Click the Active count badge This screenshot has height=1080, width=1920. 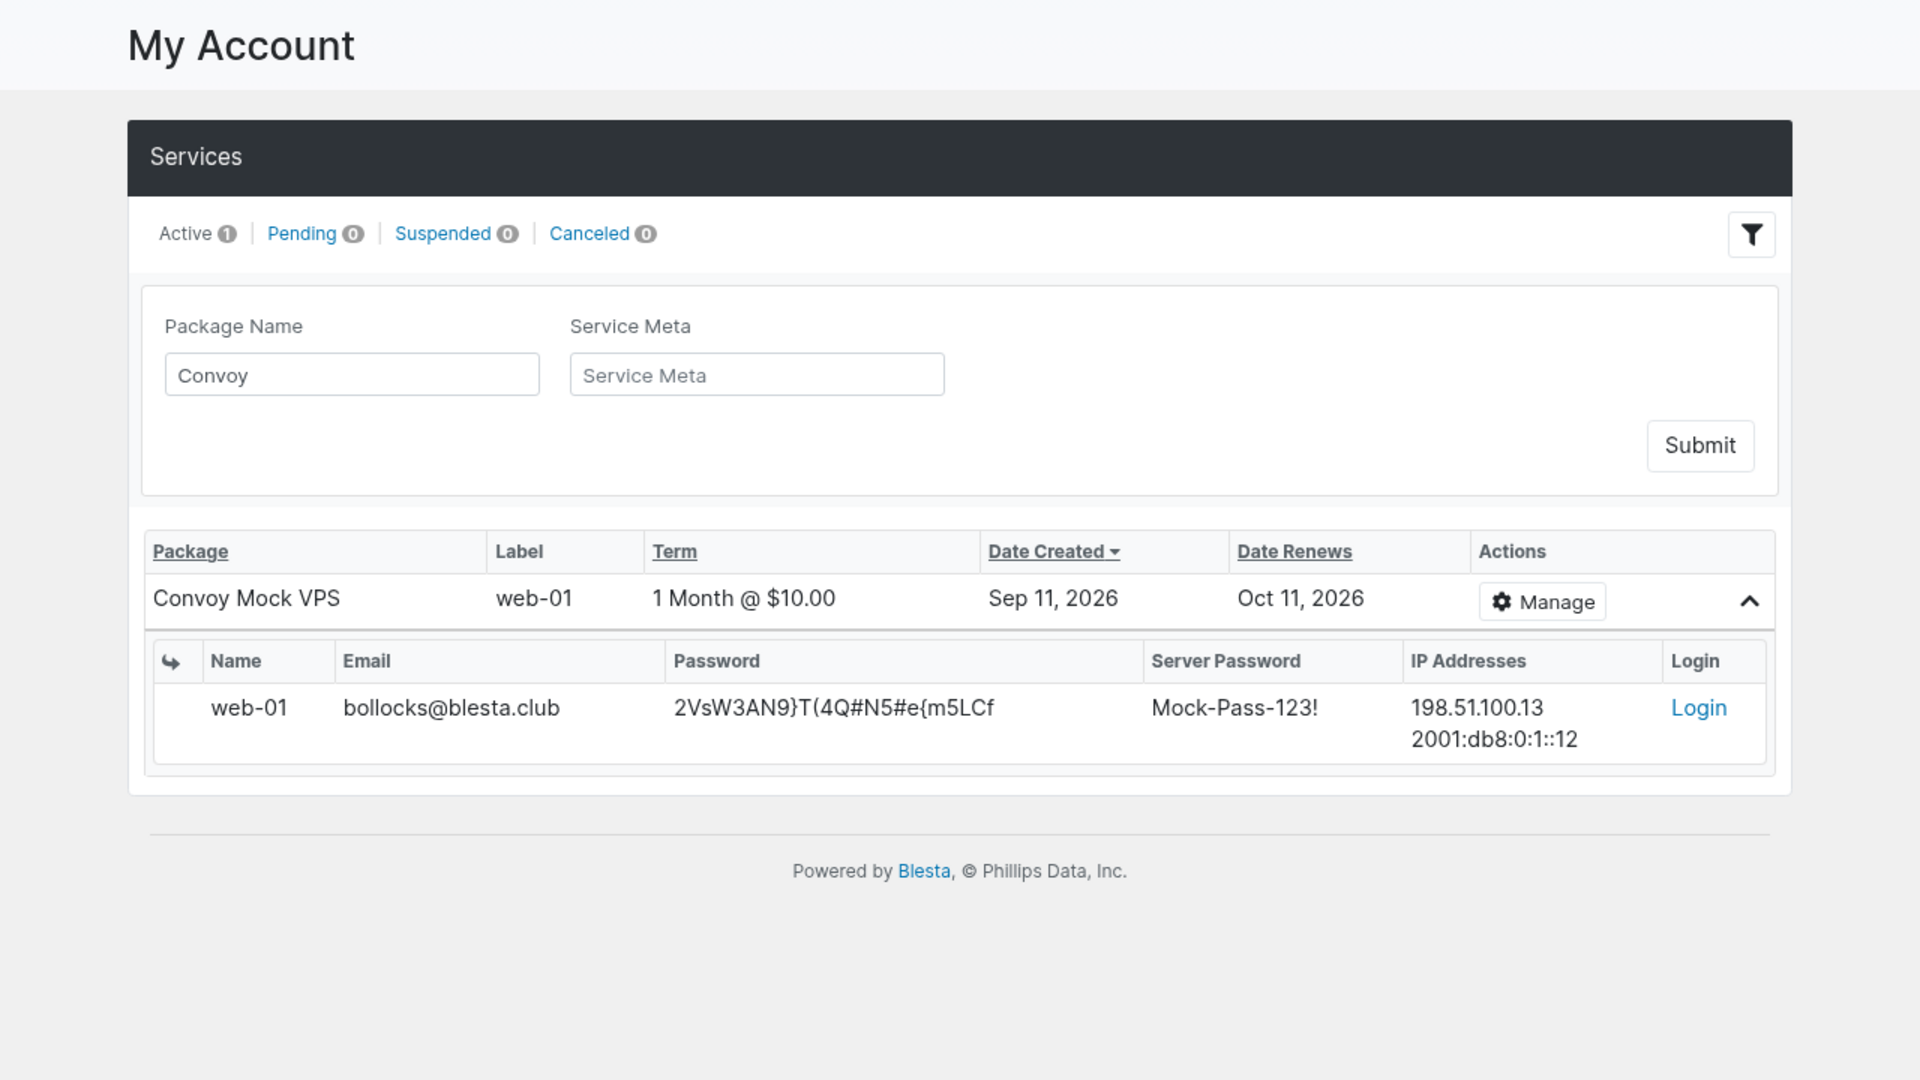(x=227, y=234)
